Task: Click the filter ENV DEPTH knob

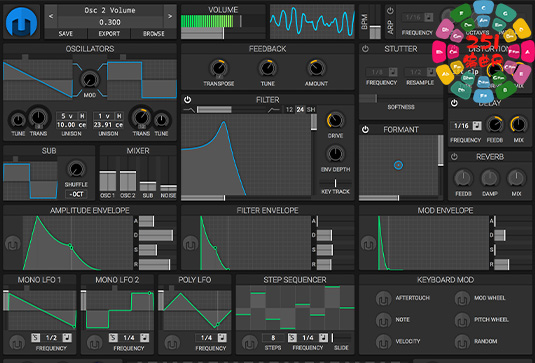Action: click(x=335, y=154)
